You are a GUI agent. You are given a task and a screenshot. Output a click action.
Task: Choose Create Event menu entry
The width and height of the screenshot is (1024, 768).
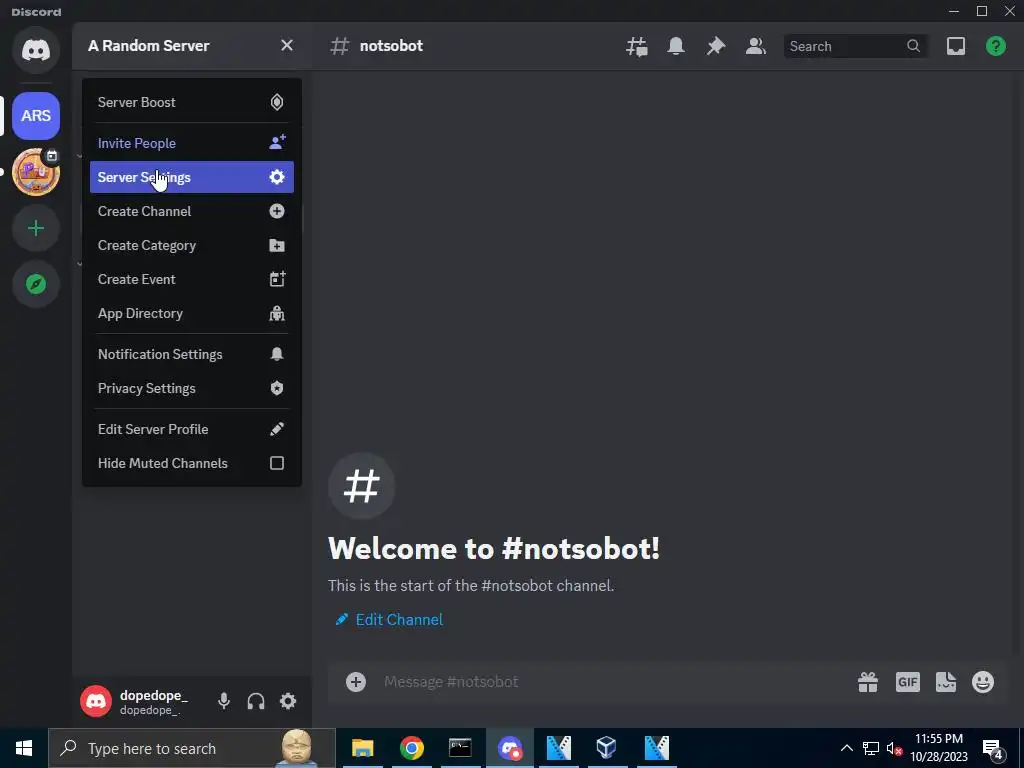191,279
